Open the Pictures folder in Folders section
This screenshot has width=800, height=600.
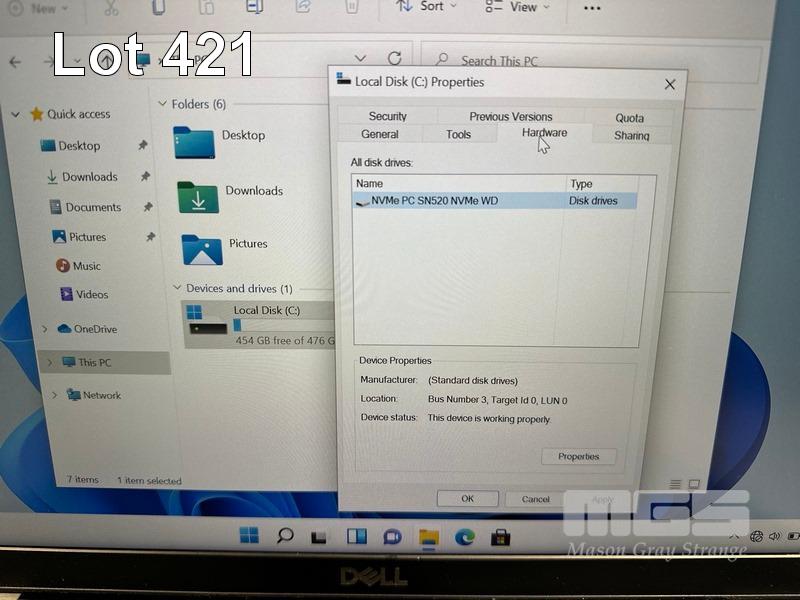[x=201, y=249]
